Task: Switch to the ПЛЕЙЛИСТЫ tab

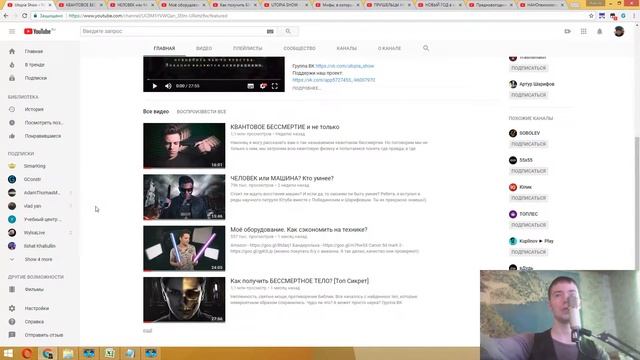Action: pos(247,48)
